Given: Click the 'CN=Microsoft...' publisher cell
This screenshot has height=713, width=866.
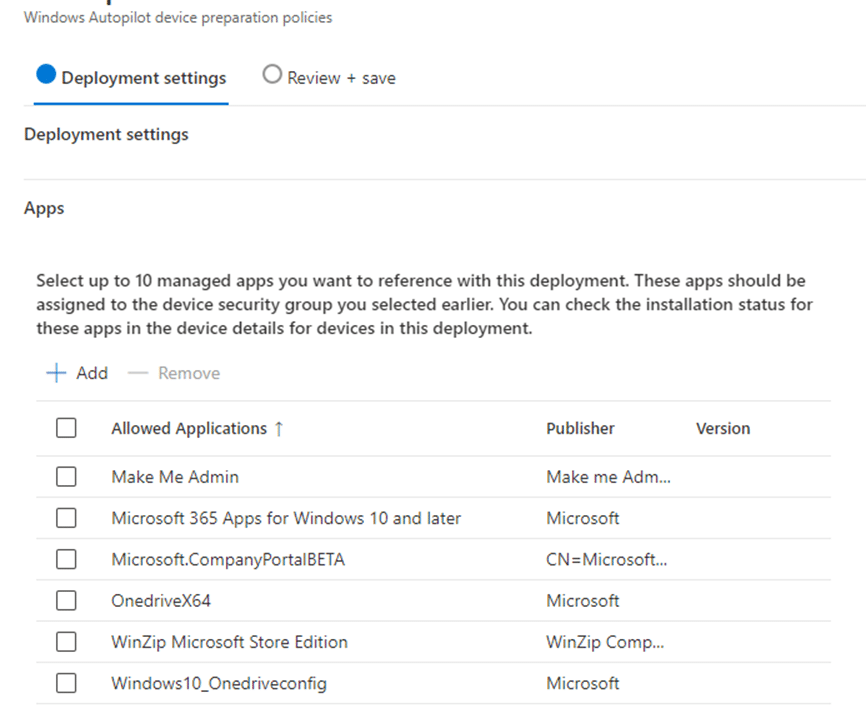Looking at the screenshot, I should coord(606,559).
